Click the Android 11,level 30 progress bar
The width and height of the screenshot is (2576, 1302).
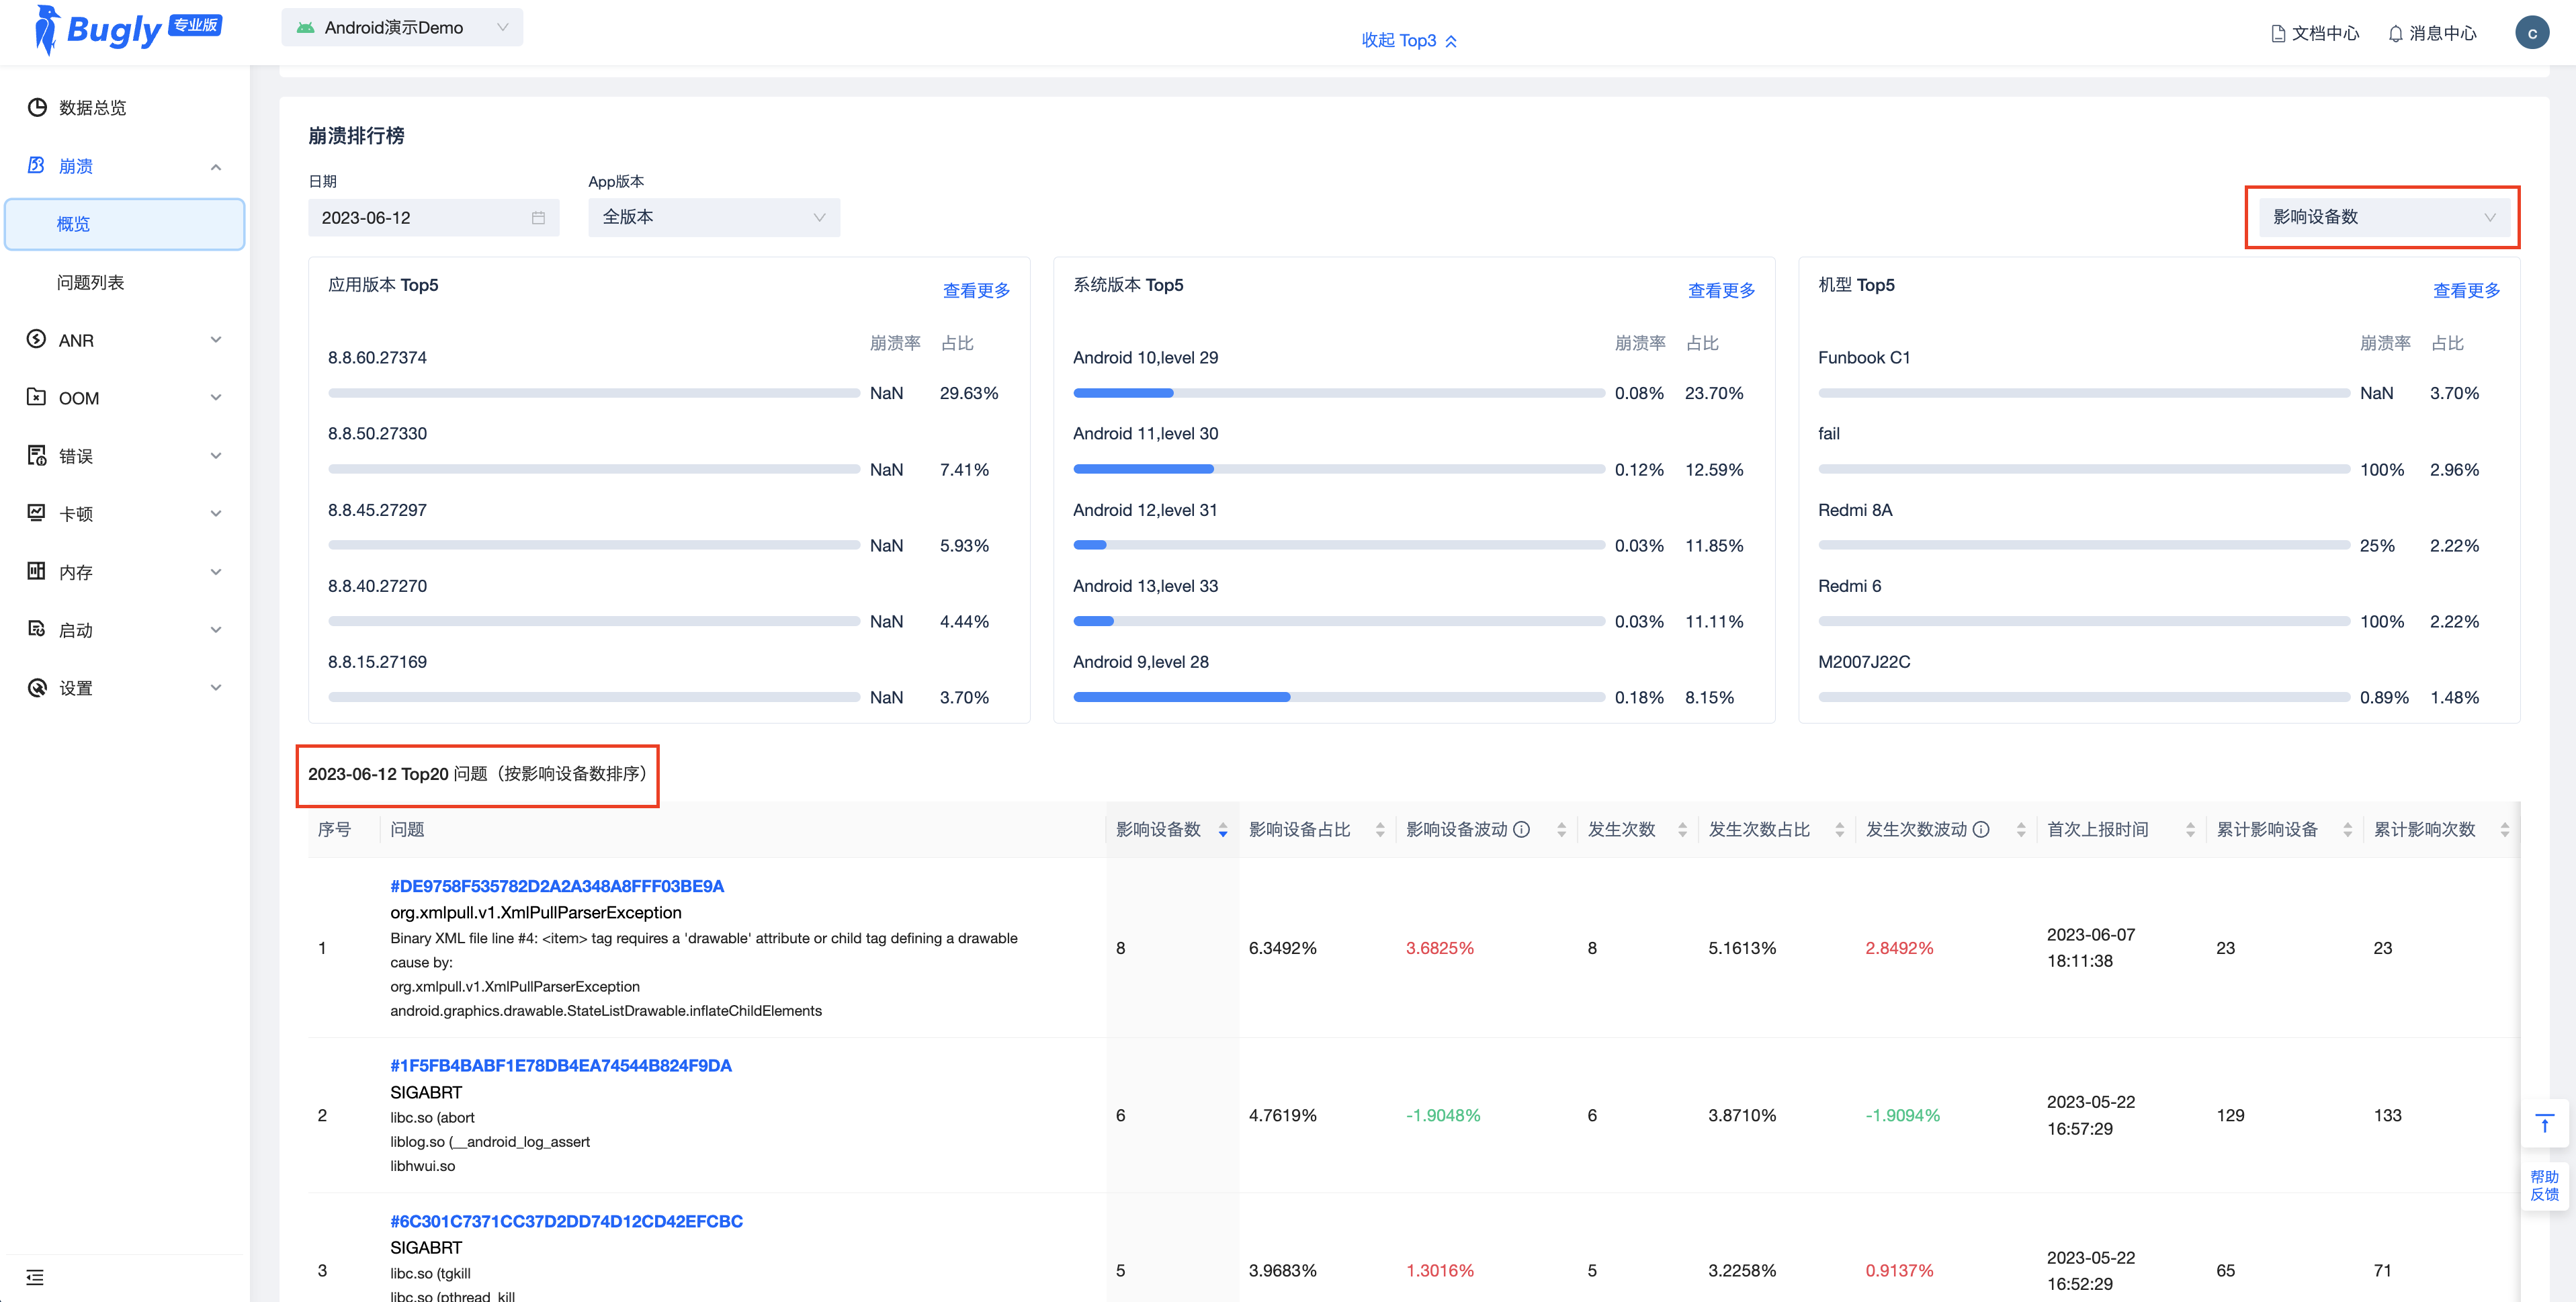pyautogui.click(x=1338, y=469)
